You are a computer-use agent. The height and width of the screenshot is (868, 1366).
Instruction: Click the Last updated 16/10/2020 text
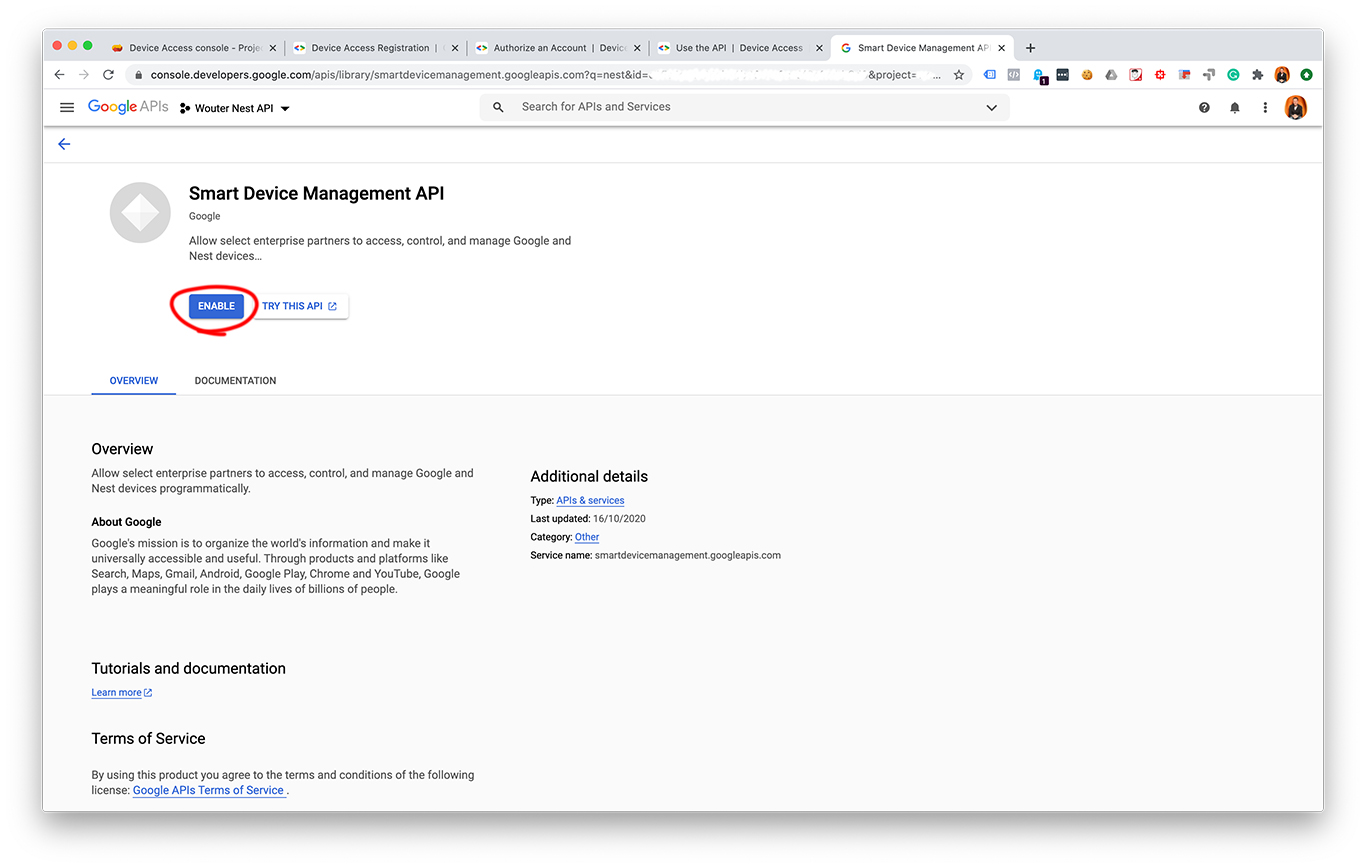(588, 519)
